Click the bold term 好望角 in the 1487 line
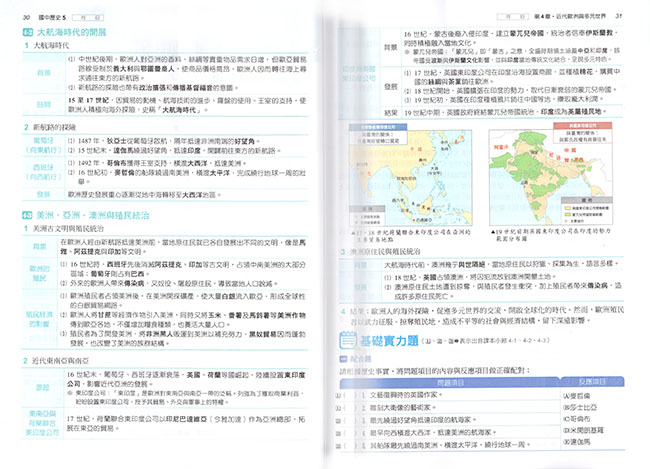This screenshot has width=650, height=469. coord(244,141)
